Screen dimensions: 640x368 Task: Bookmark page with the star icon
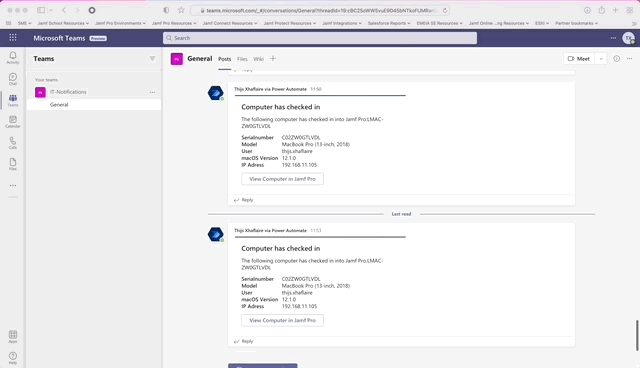coord(181,10)
